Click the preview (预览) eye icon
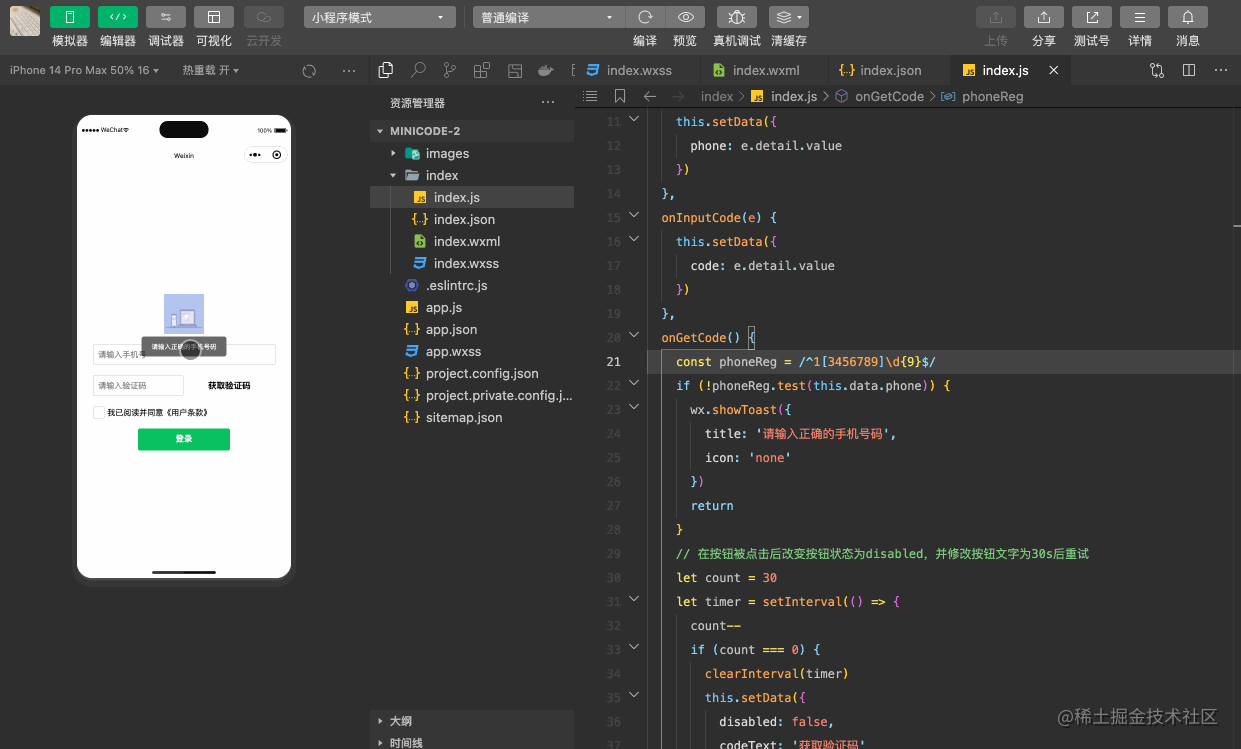1241x749 pixels. pyautogui.click(x=685, y=18)
